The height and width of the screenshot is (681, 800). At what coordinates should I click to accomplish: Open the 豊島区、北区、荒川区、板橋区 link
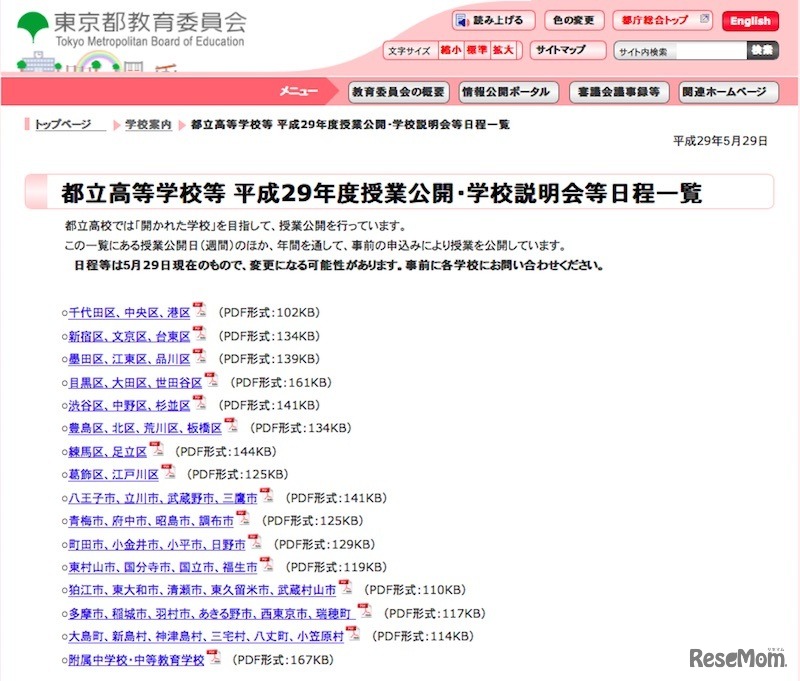pyautogui.click(x=145, y=428)
